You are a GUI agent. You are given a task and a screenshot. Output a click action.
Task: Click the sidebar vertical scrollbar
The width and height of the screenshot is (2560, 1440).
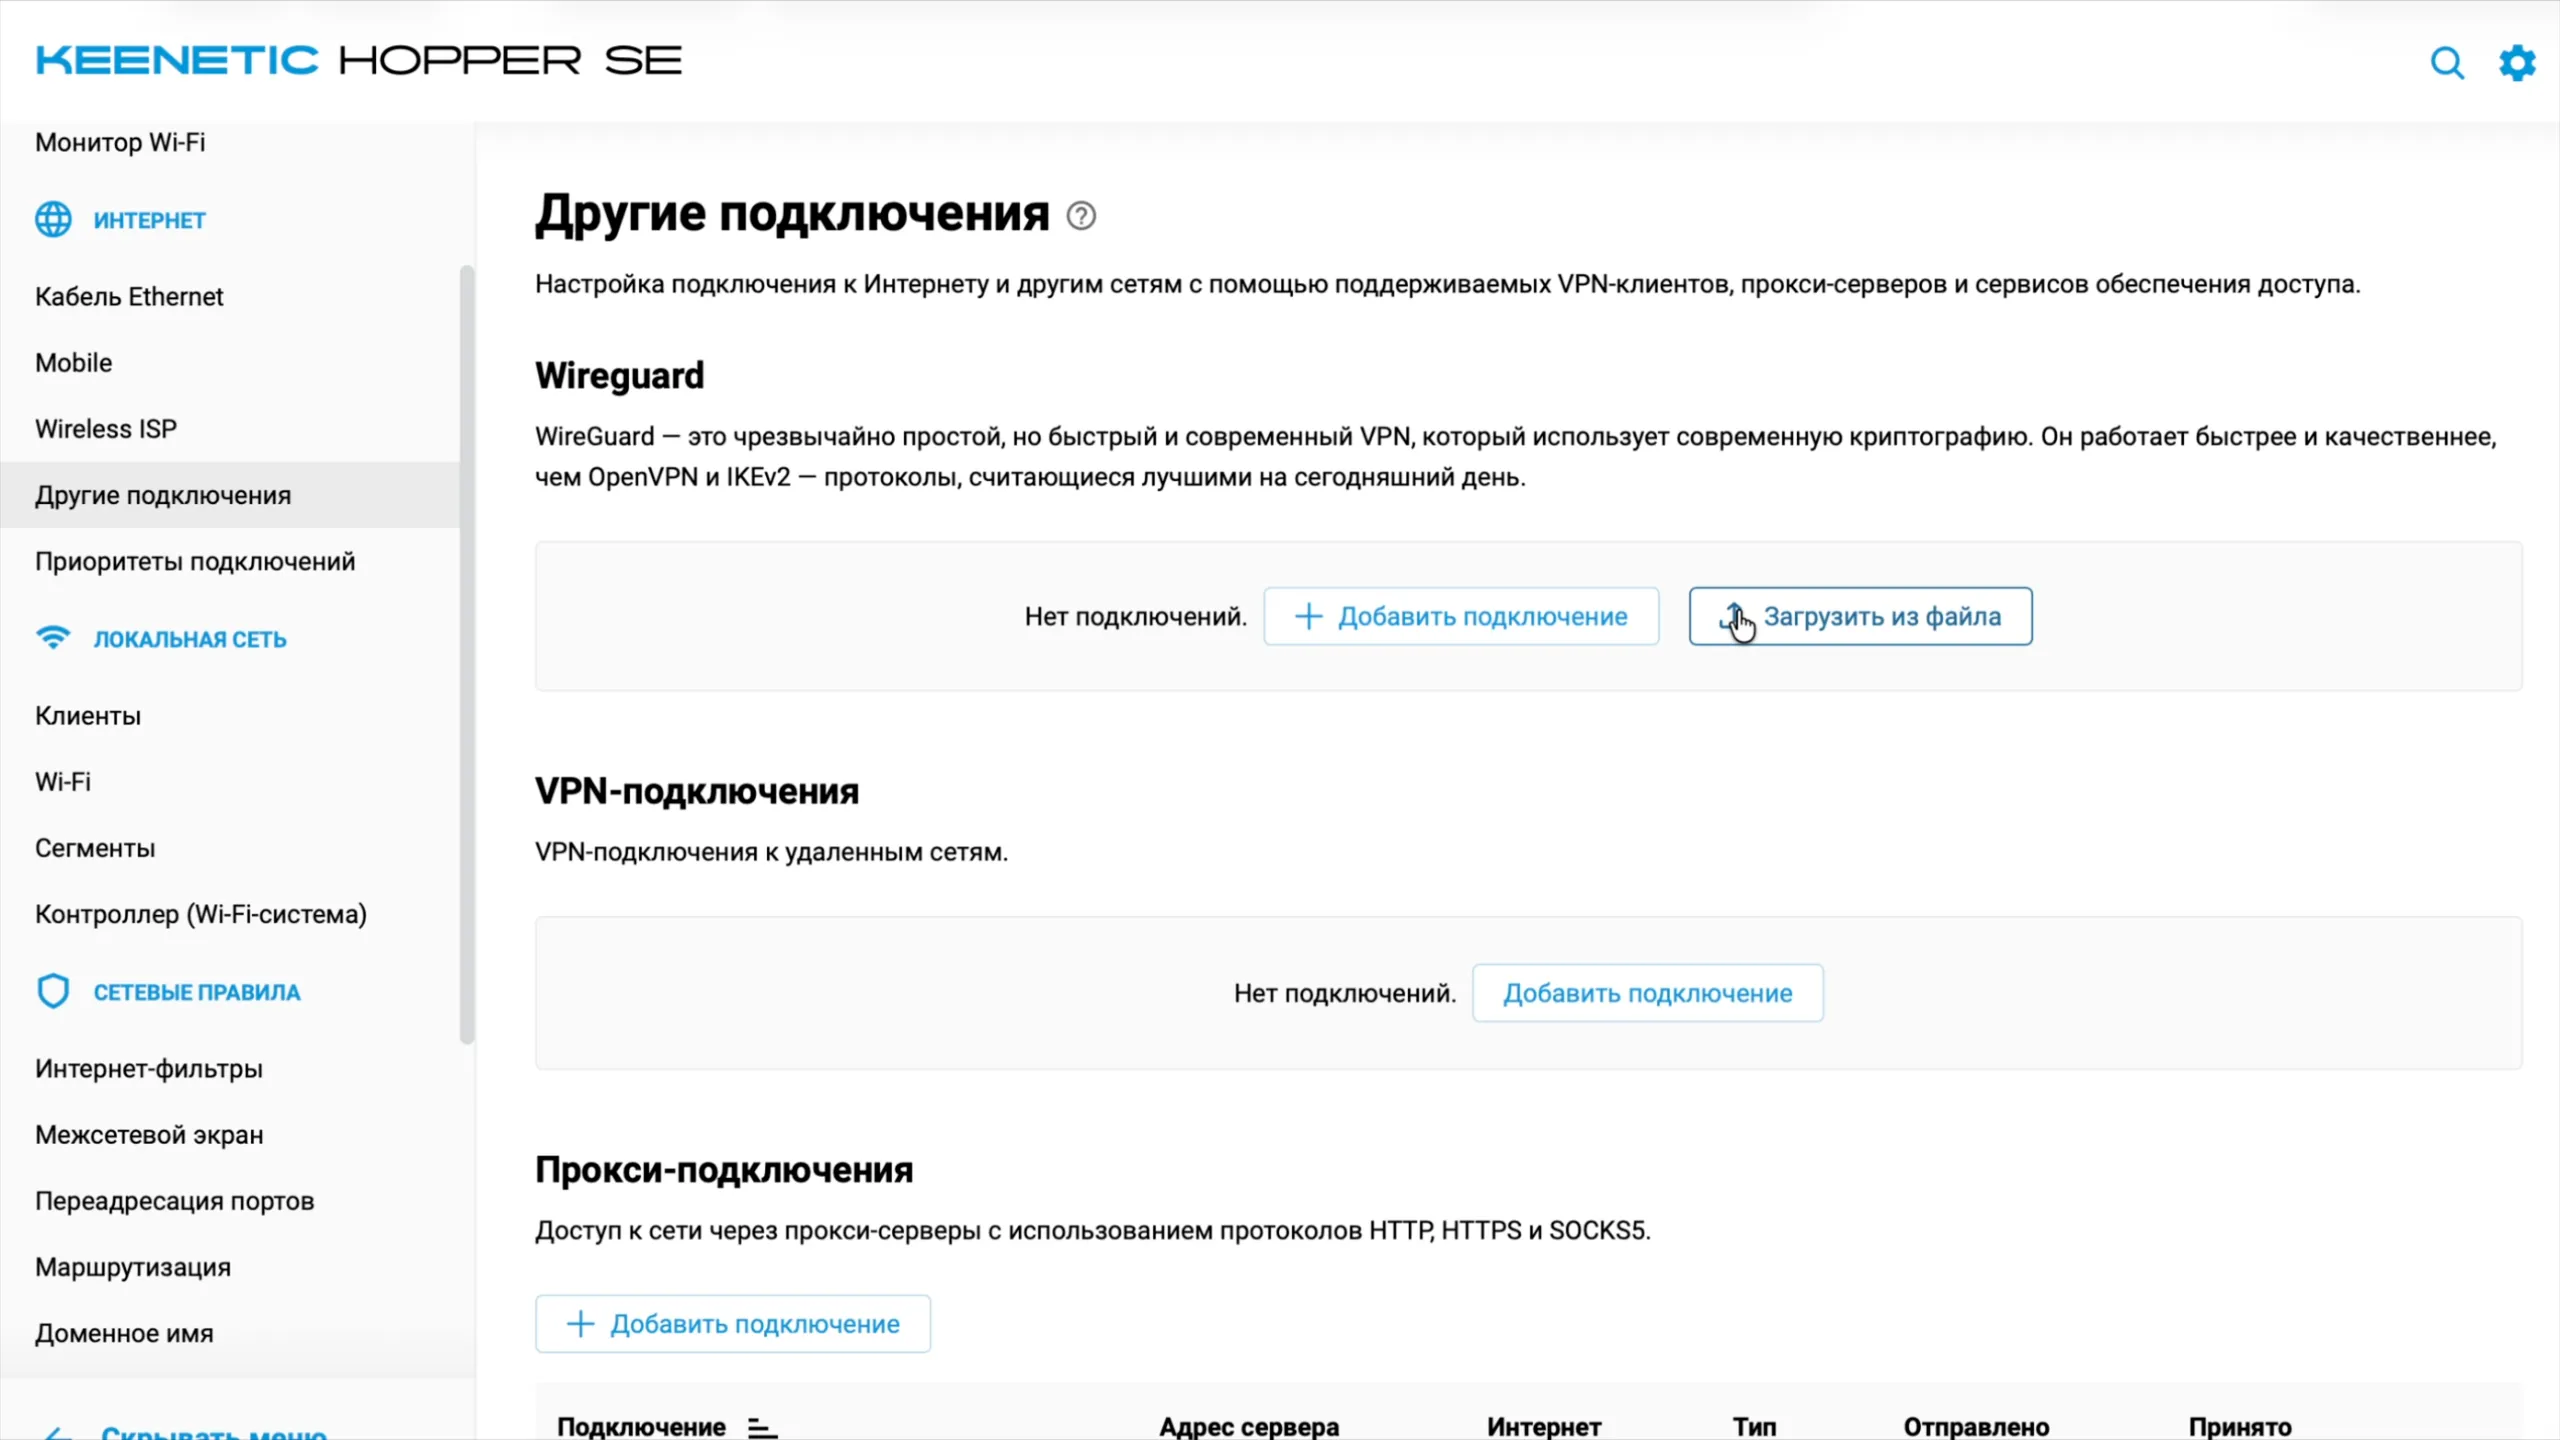(467, 655)
